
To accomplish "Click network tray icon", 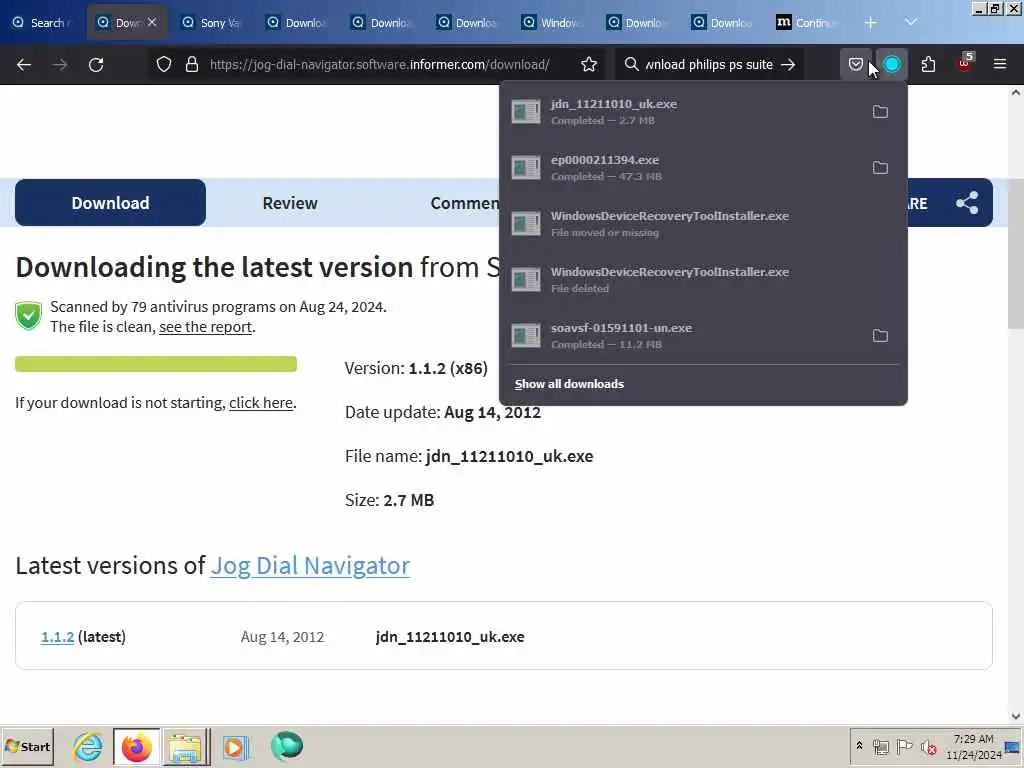I will (x=881, y=746).
